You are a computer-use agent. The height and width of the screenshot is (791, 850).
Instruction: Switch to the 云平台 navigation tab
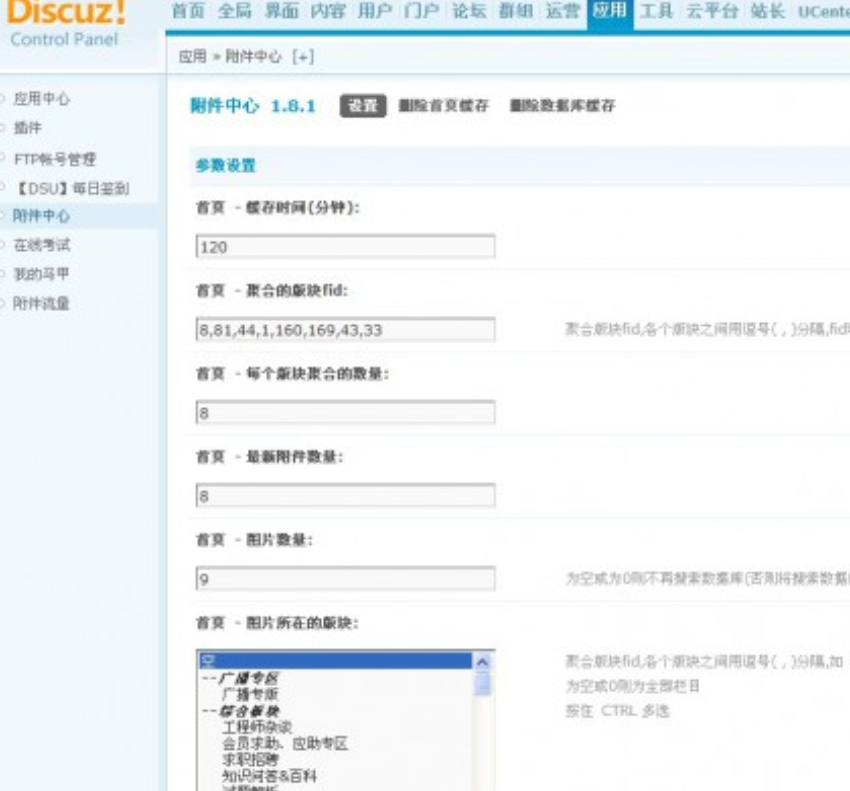[712, 11]
